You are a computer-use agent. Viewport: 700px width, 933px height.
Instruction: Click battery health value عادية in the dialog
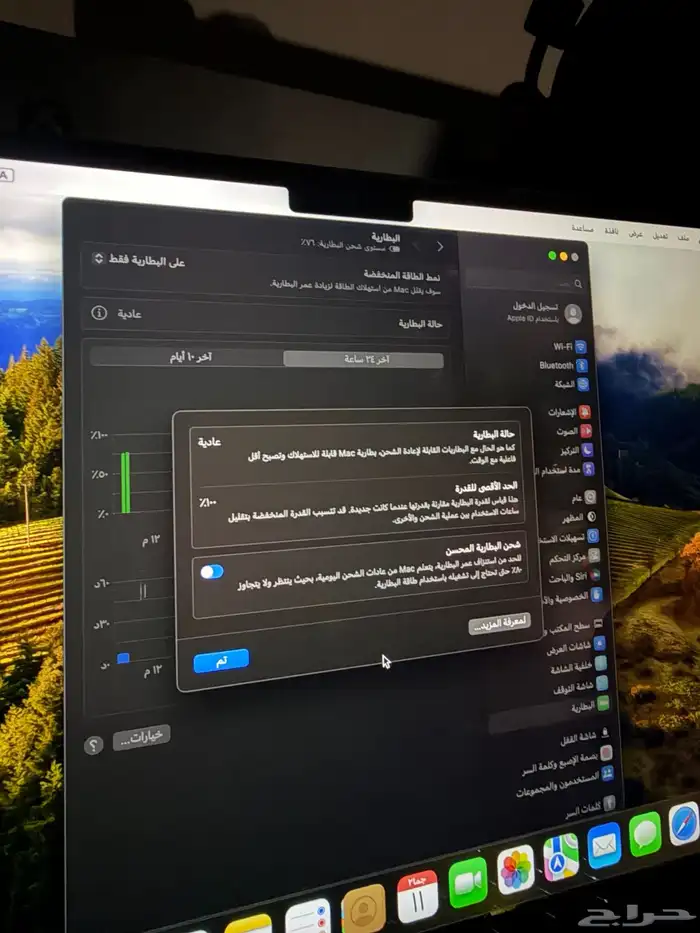(x=209, y=442)
